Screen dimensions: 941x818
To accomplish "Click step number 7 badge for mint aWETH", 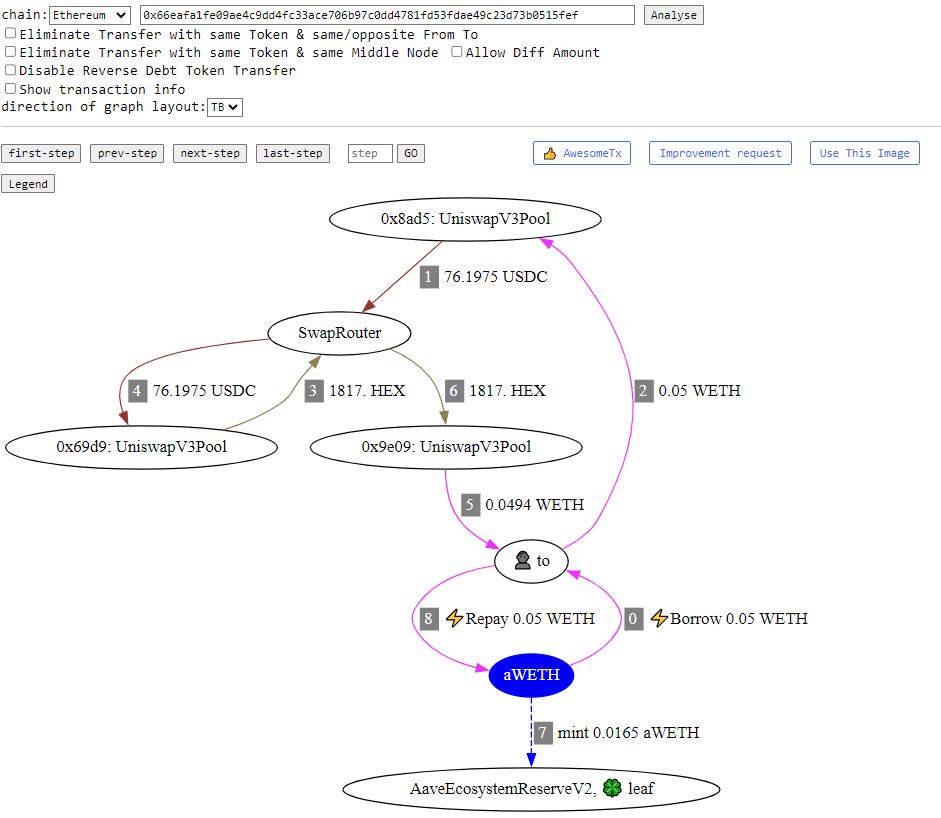I will click(542, 733).
